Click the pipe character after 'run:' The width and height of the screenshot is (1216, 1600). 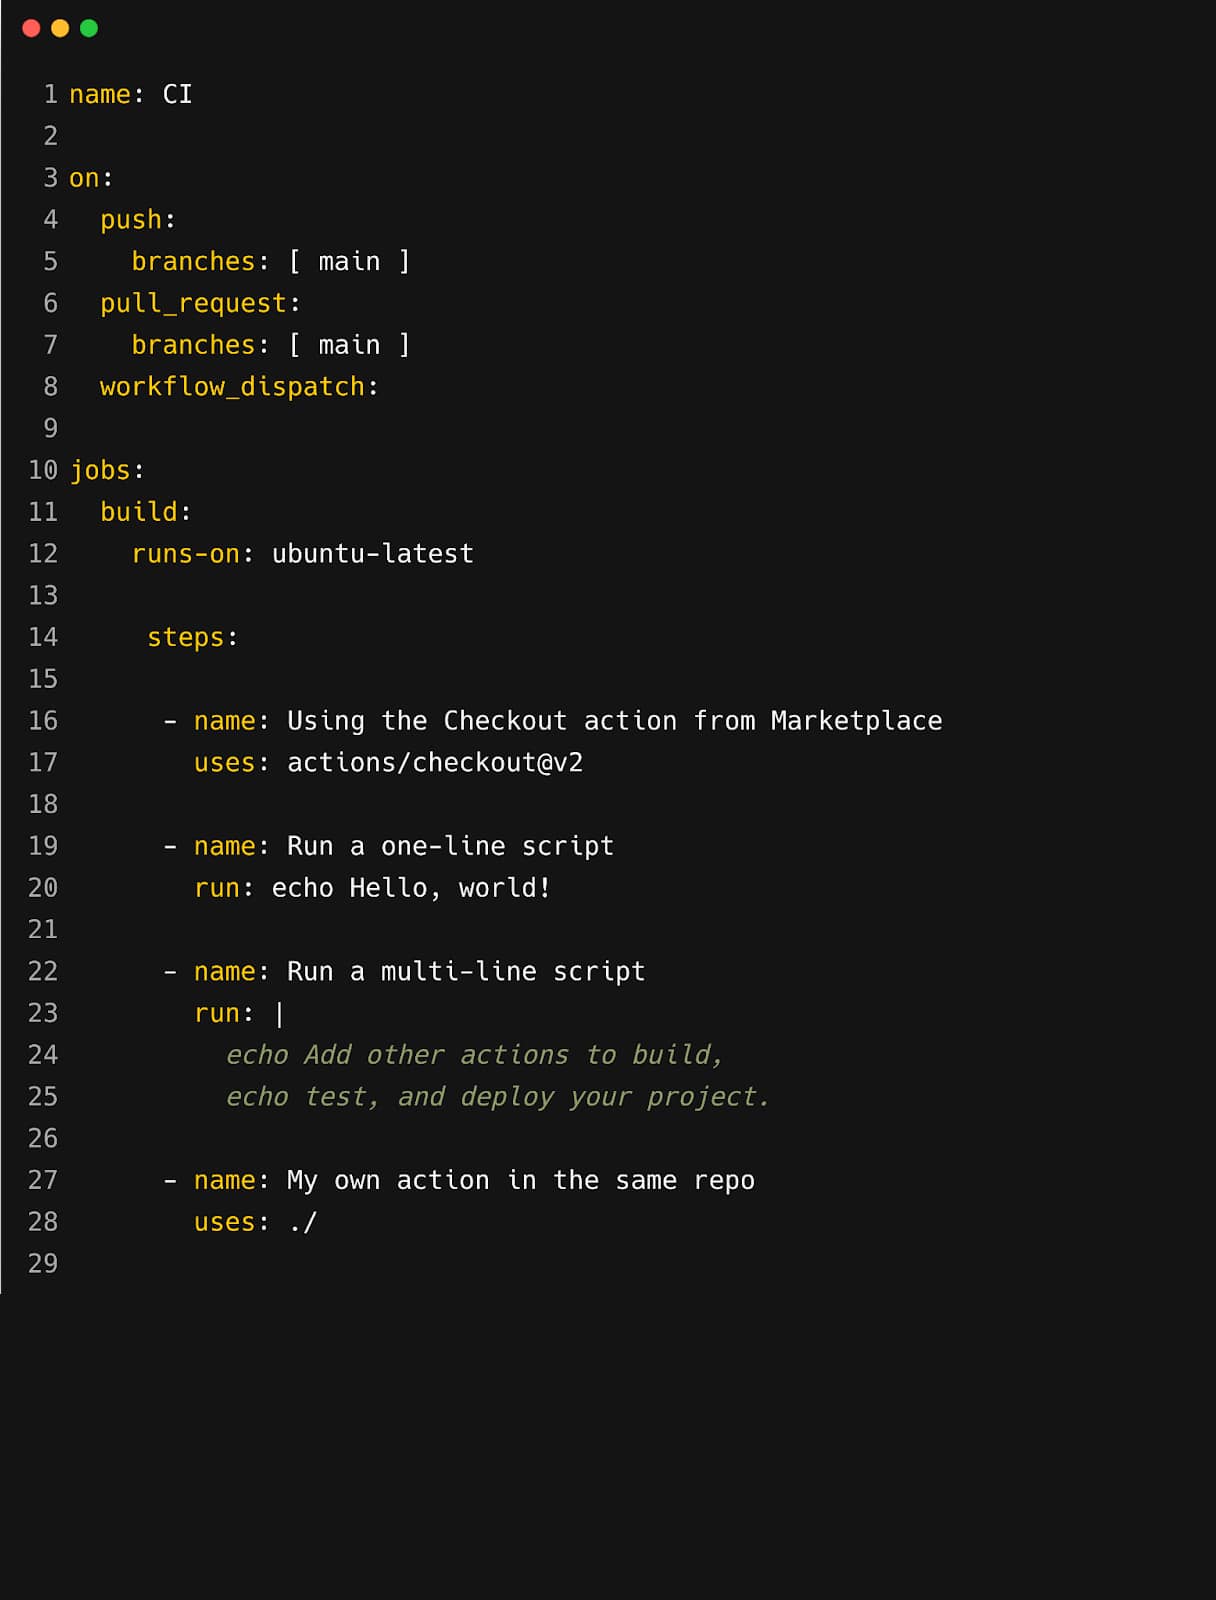279,1014
